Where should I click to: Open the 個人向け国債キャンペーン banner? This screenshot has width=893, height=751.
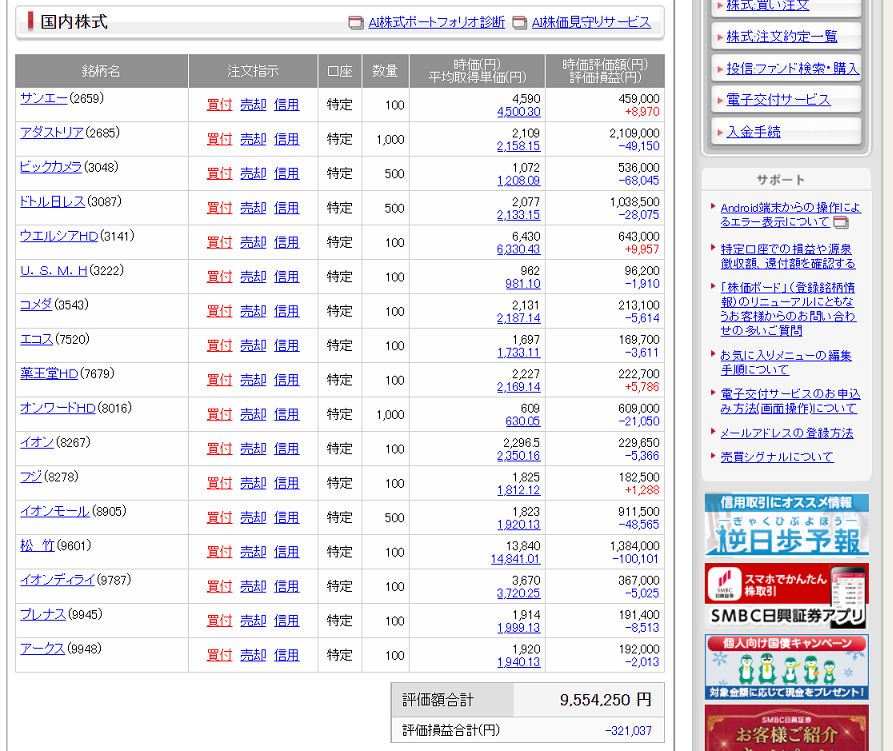(786, 666)
